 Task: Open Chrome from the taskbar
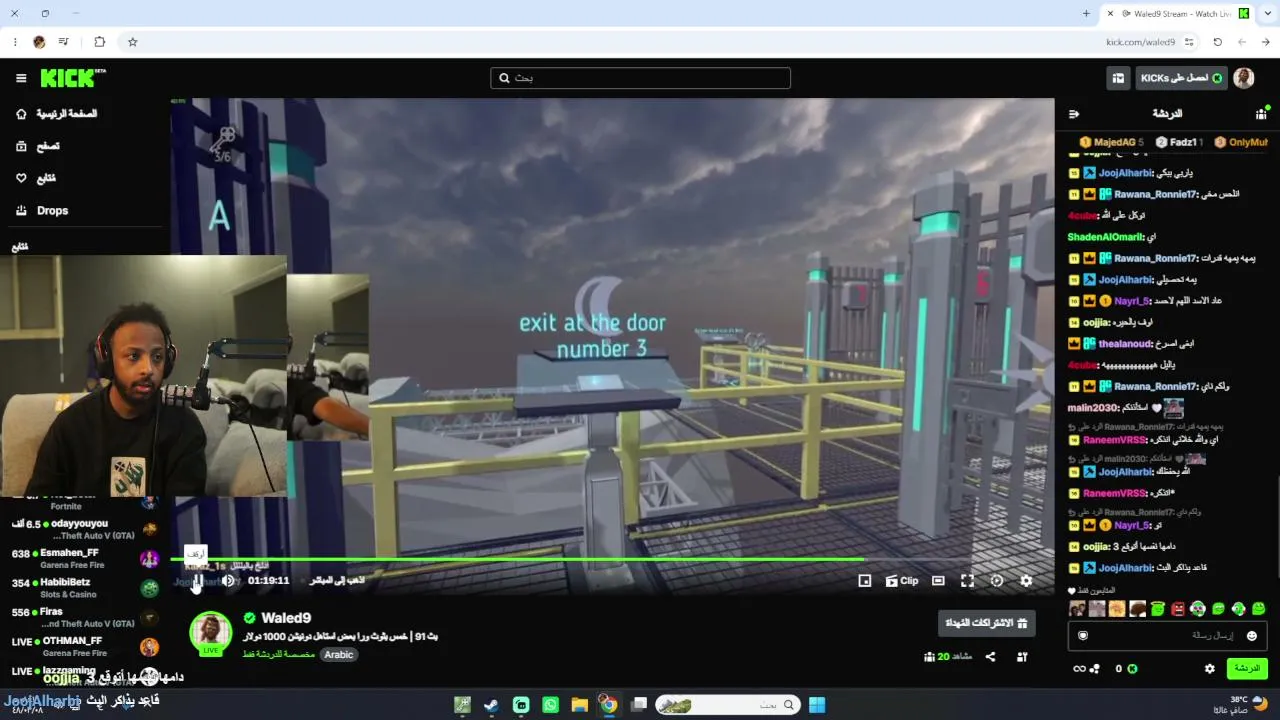[x=608, y=705]
